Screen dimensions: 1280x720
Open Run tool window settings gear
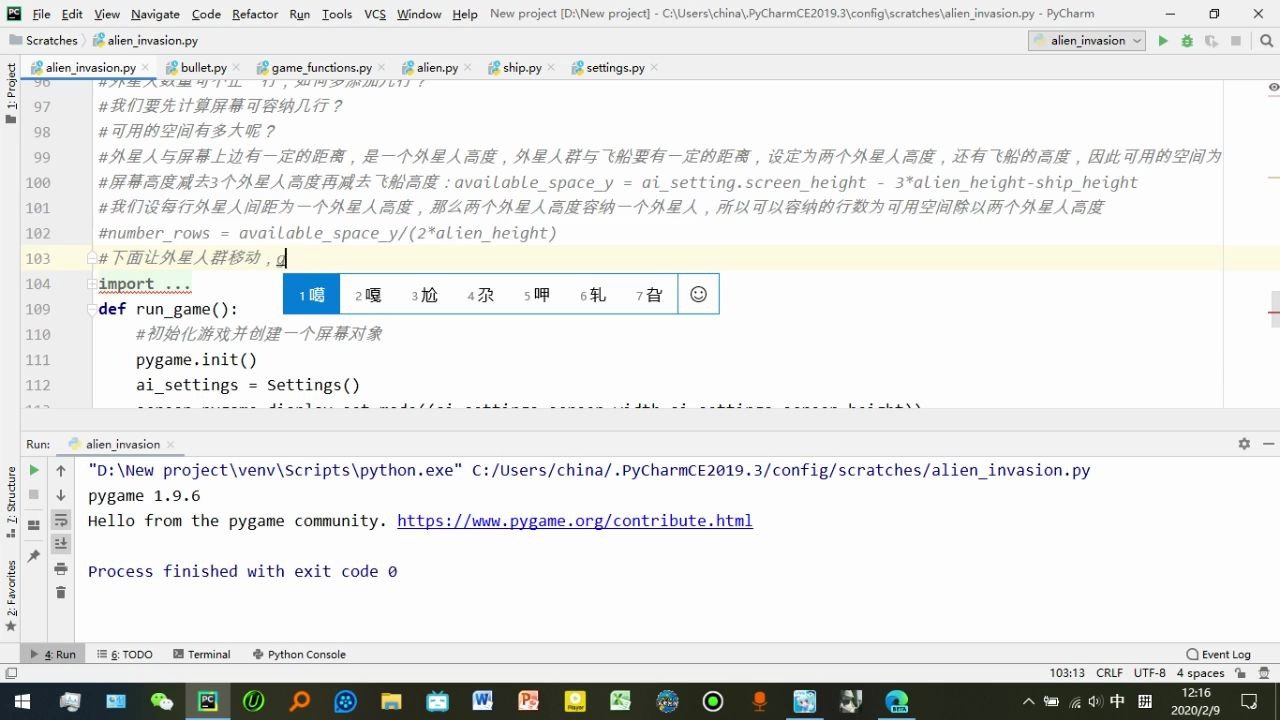1243,443
